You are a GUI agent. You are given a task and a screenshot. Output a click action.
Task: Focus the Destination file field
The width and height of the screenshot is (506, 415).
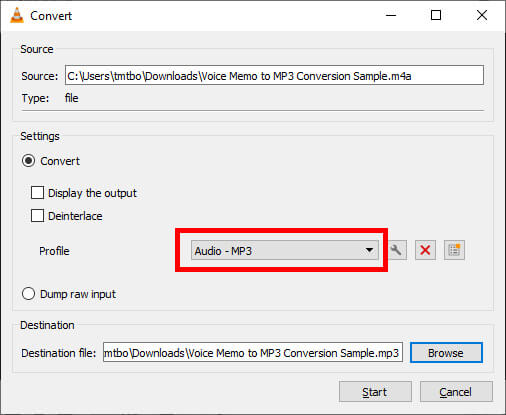pyautogui.click(x=253, y=353)
